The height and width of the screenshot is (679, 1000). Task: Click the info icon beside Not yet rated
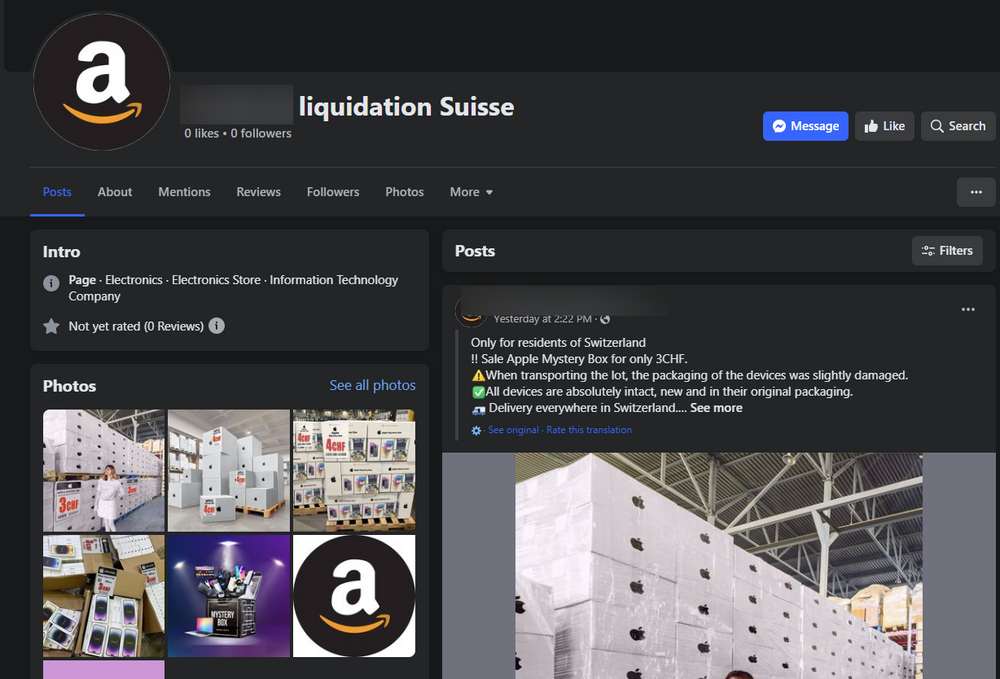tap(217, 326)
